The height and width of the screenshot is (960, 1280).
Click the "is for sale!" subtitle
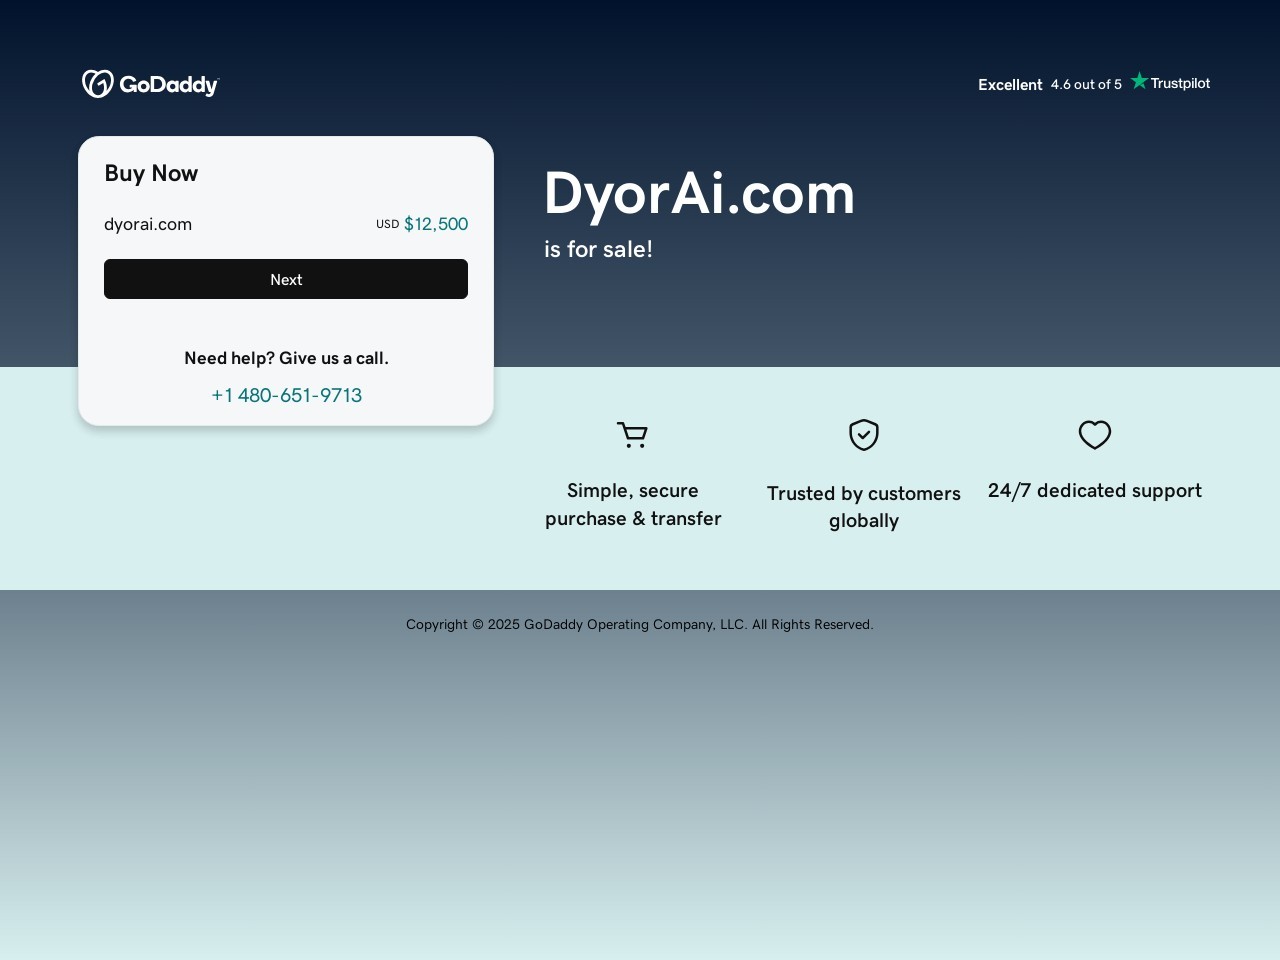tap(598, 249)
